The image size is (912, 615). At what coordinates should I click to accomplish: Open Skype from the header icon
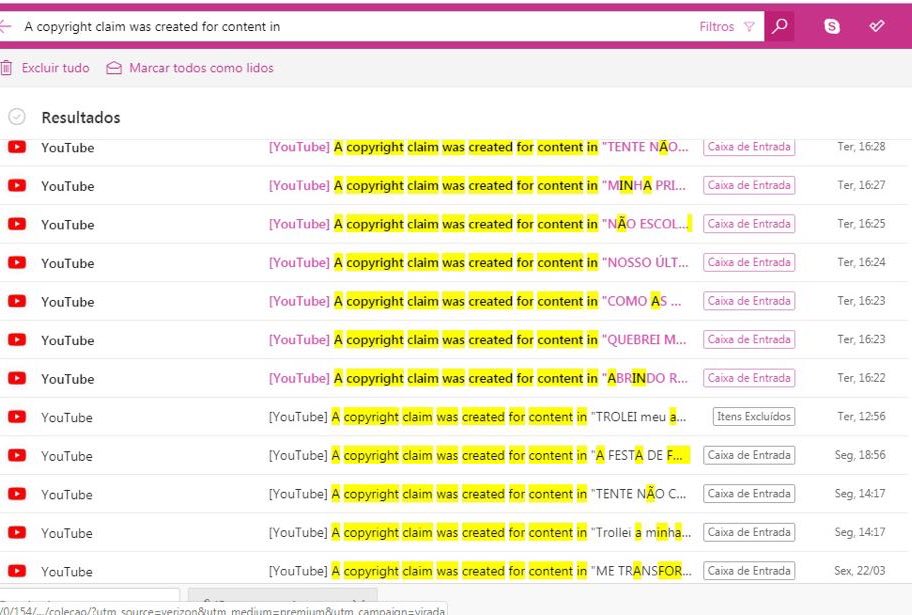(832, 26)
